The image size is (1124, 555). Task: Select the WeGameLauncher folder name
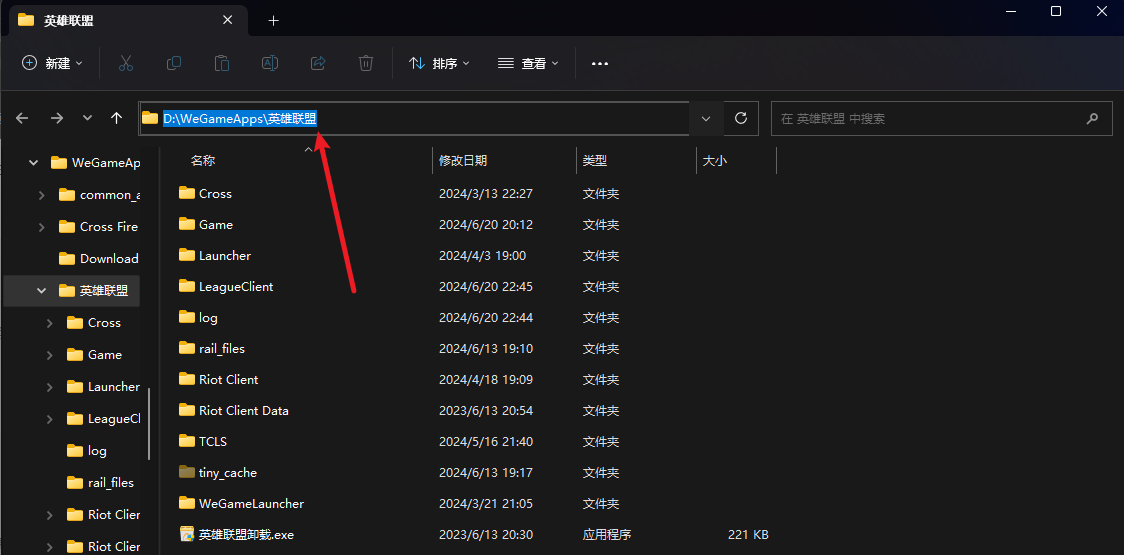tap(252, 503)
